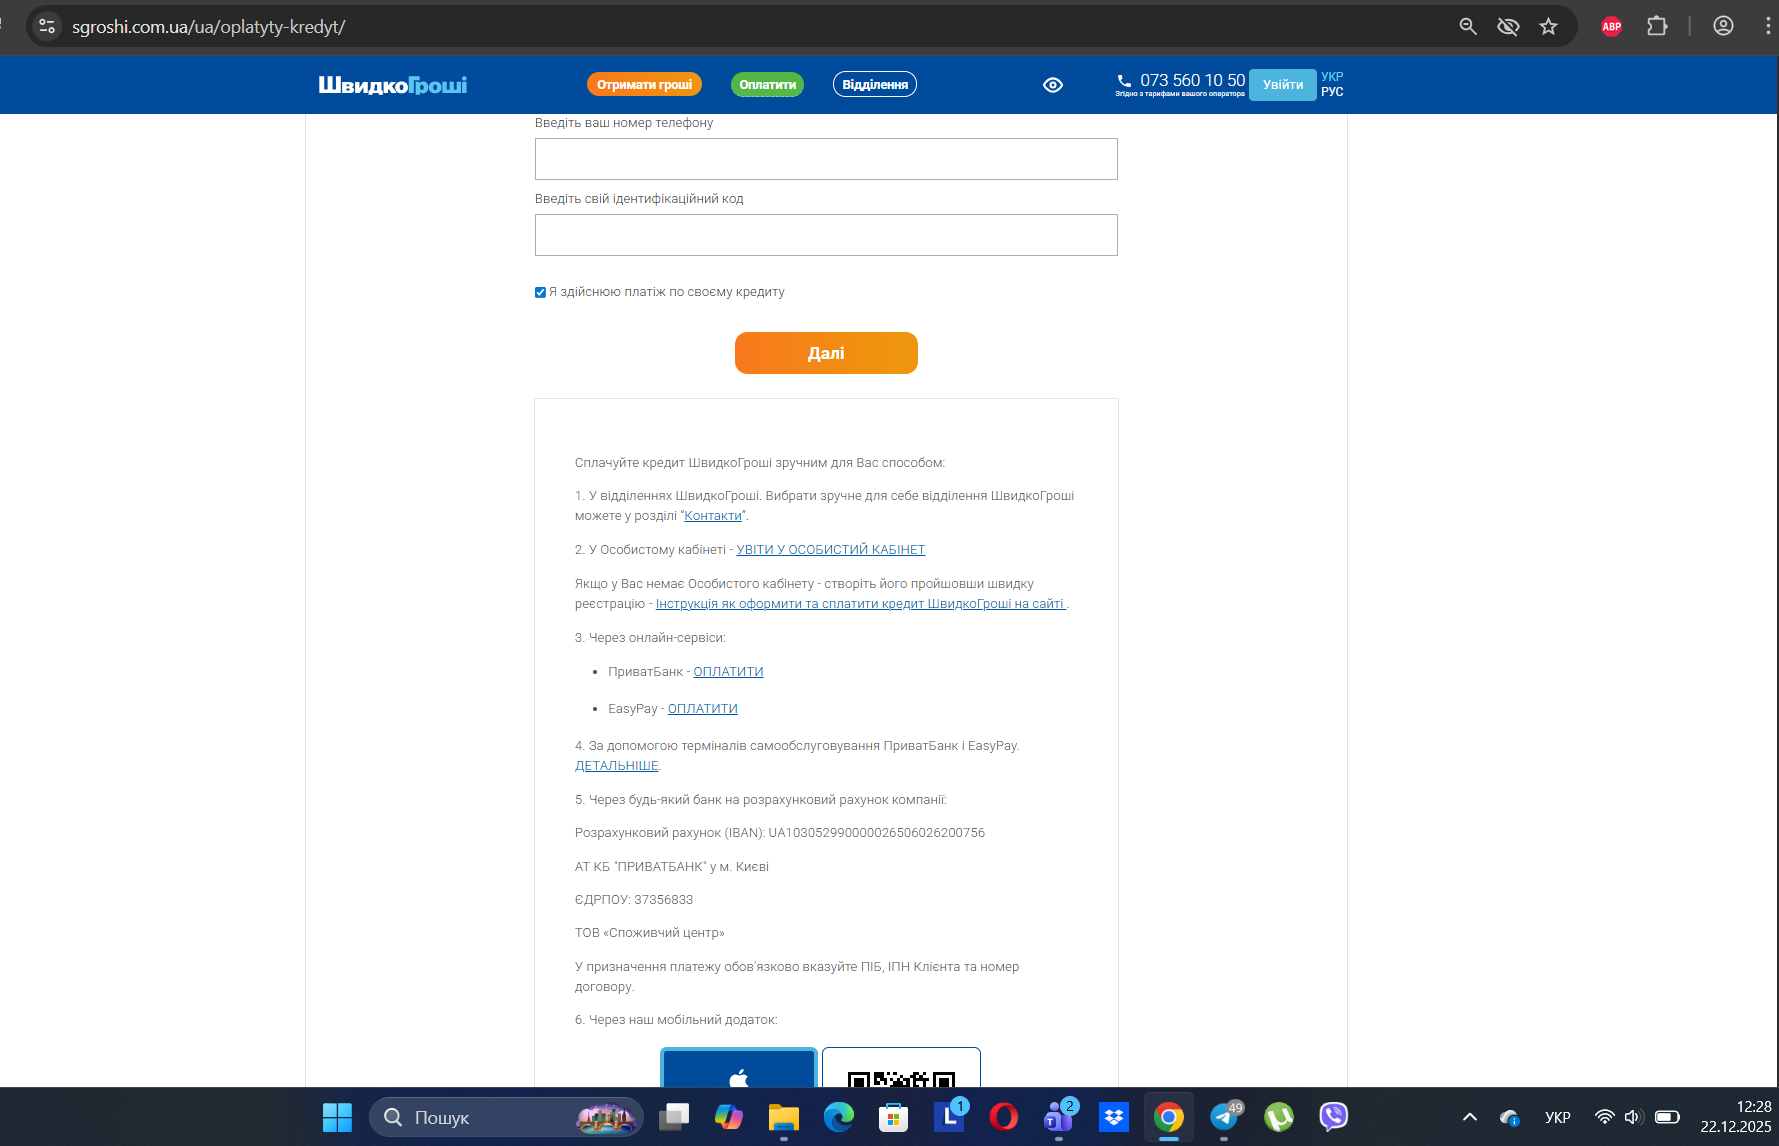Switch site language to РУС
The height and width of the screenshot is (1146, 1779).
click(1332, 92)
